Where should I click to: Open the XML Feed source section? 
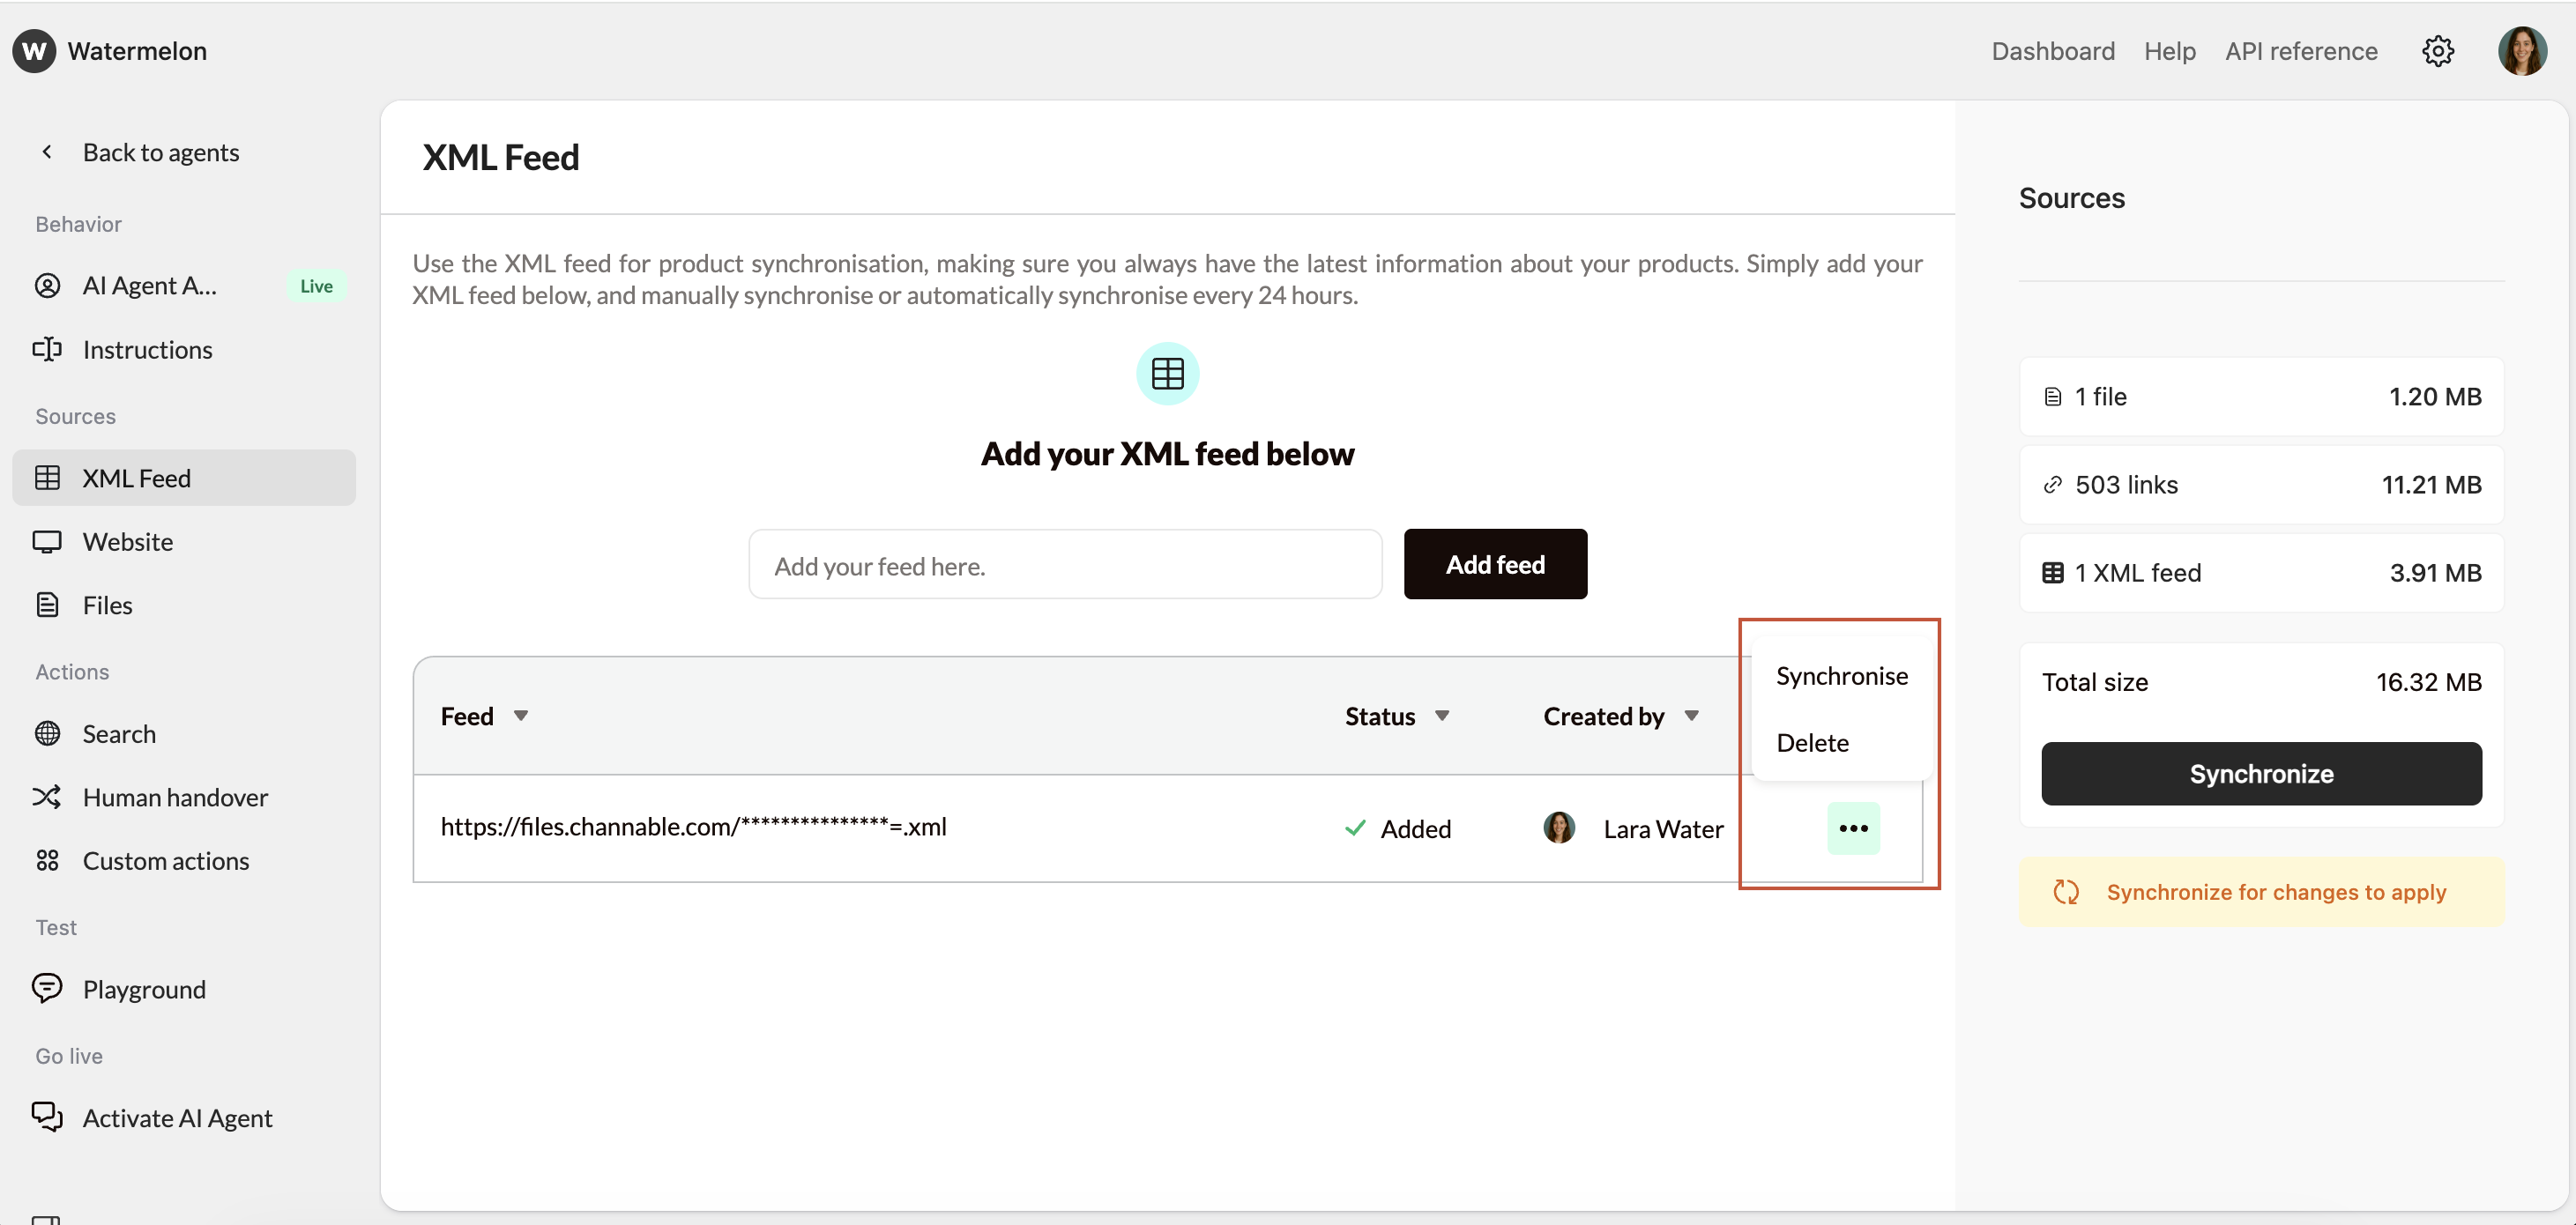point(138,478)
